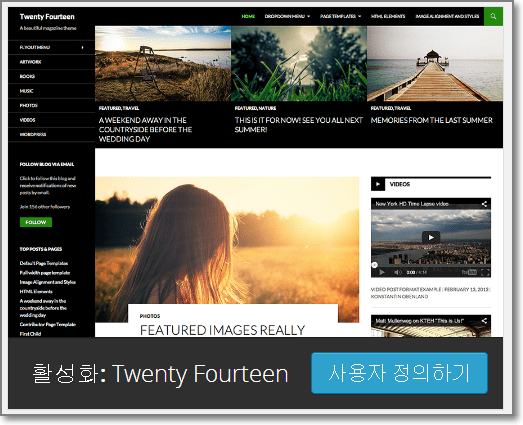Open the Dropdown Menu in the top navigation

click(287, 16)
